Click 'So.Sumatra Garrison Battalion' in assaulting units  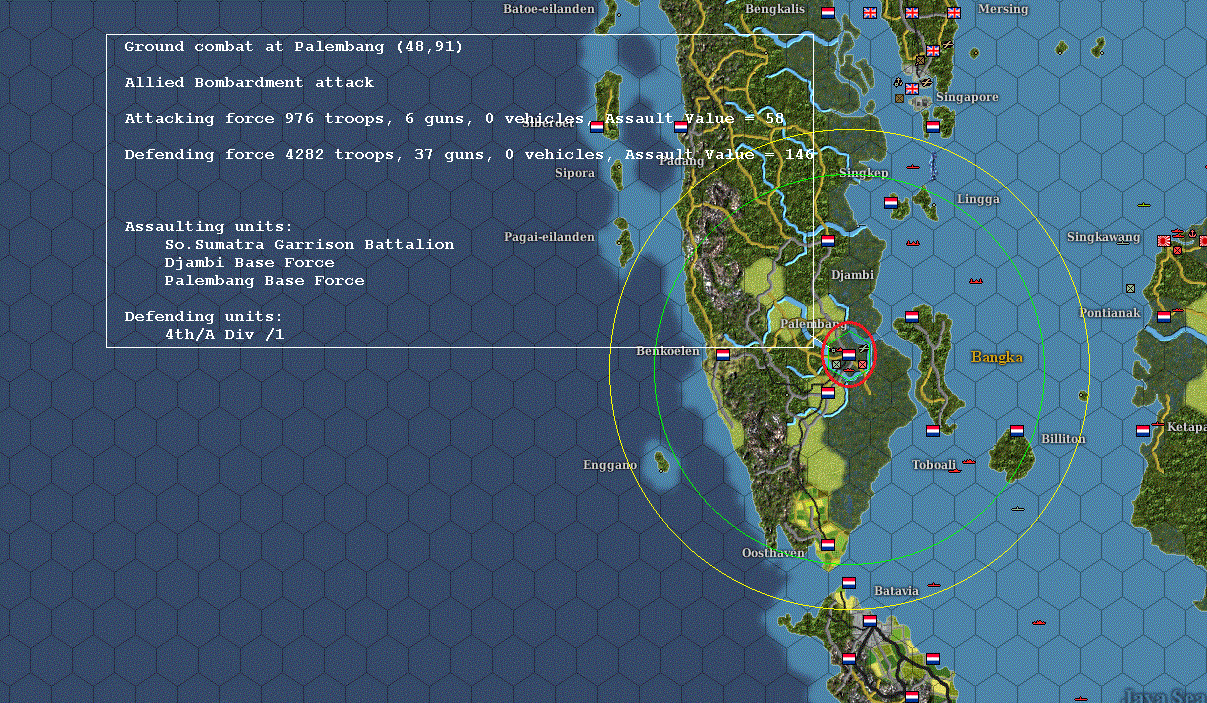click(309, 245)
